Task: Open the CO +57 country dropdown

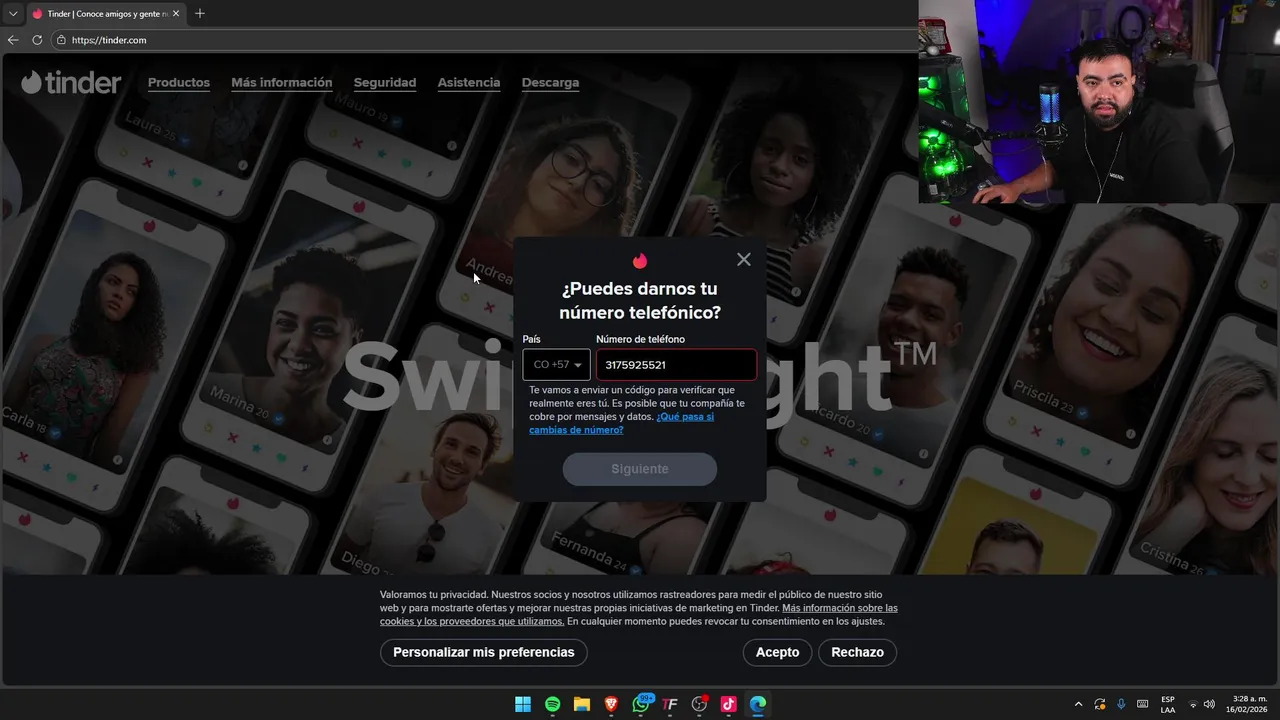Action: [x=556, y=365]
